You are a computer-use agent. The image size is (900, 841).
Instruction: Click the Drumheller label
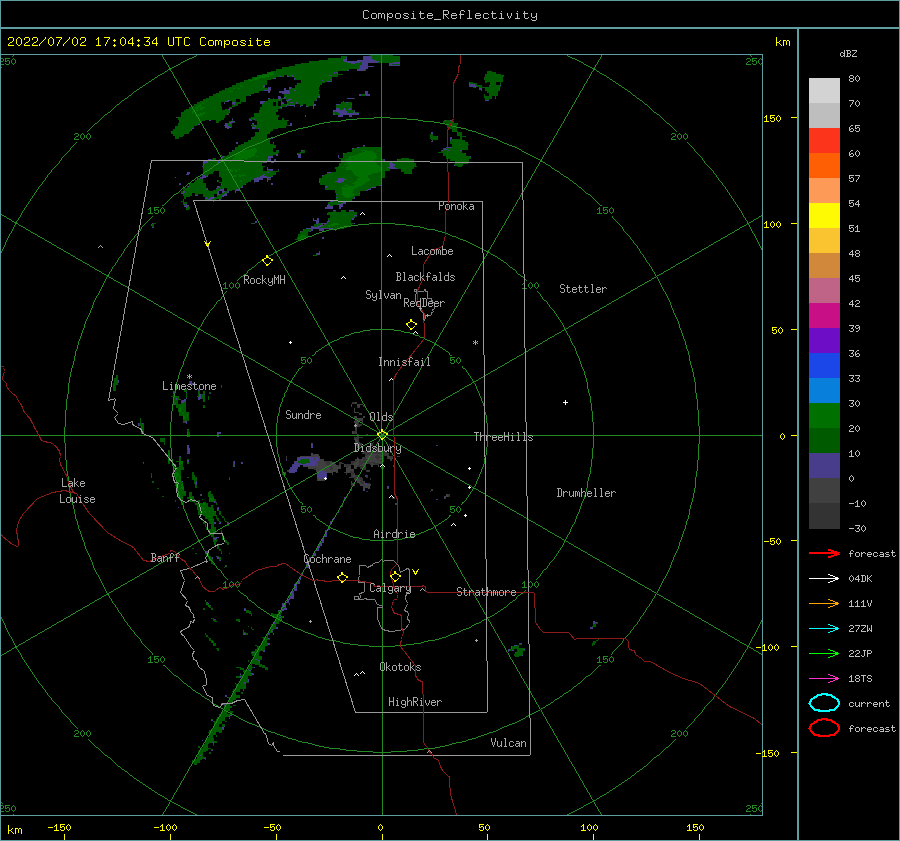(x=586, y=493)
